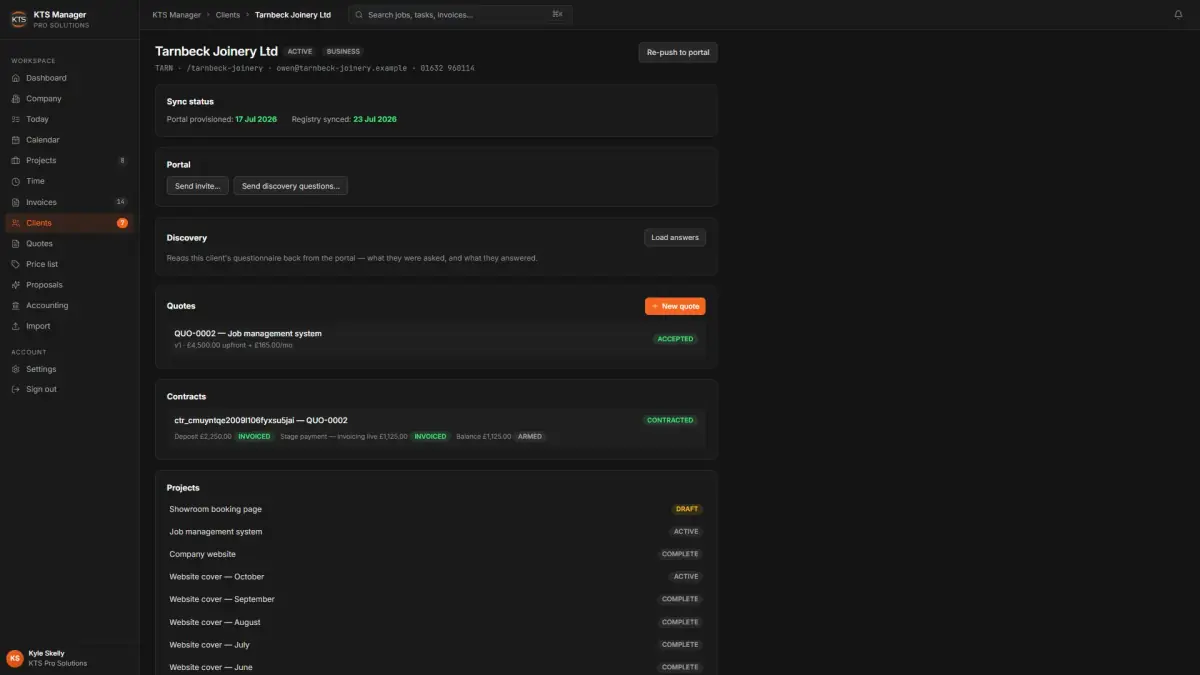Open the ctr_ contract row for QUO-0002

tap(436, 428)
